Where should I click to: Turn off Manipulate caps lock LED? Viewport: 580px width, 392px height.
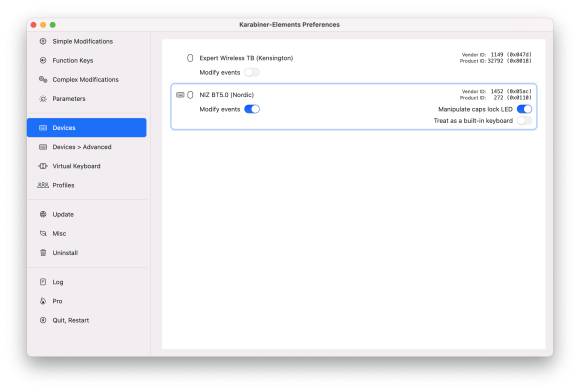[524, 109]
